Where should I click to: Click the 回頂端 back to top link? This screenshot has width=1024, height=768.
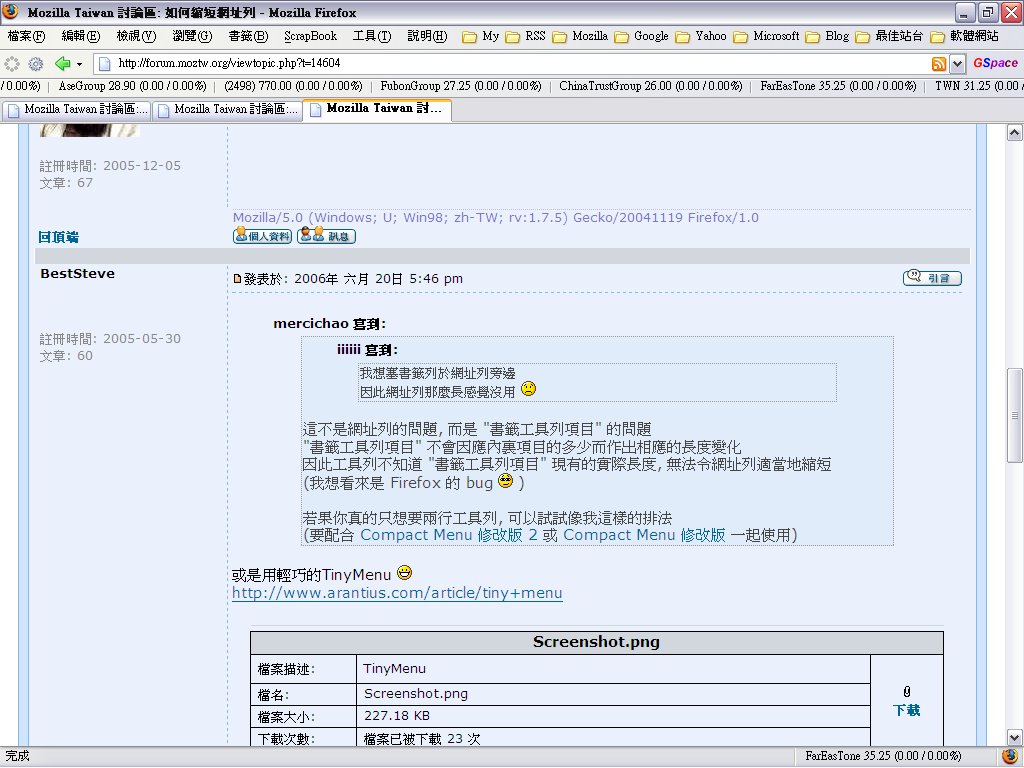point(59,237)
